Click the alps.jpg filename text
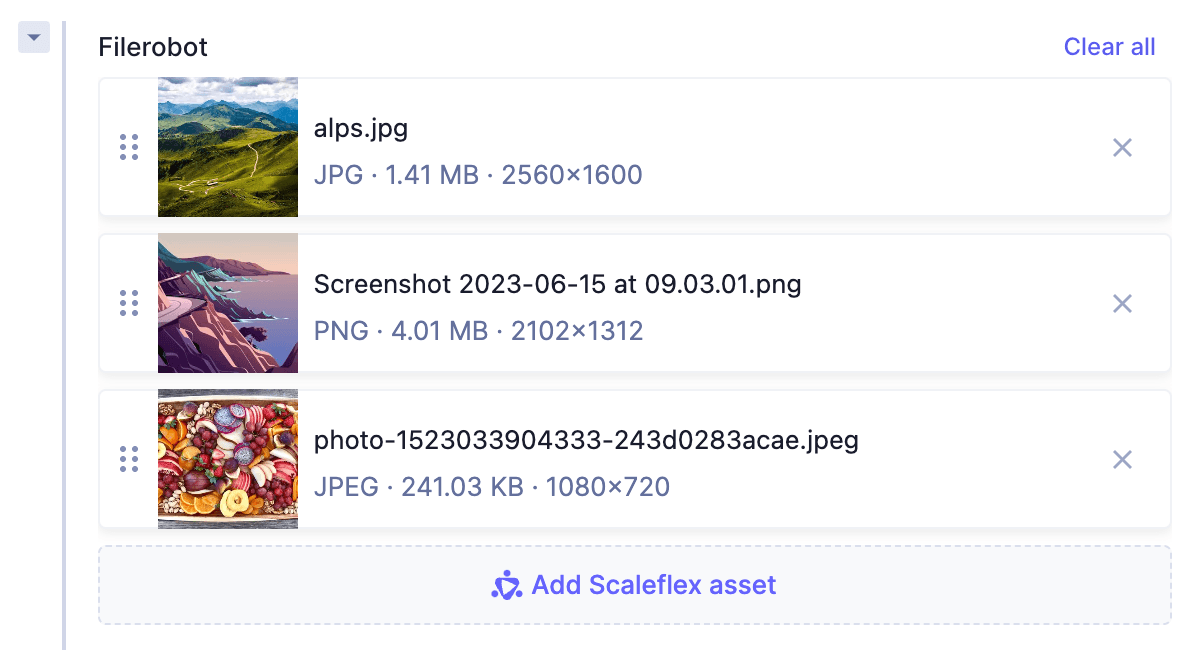1194x650 pixels. point(362,128)
